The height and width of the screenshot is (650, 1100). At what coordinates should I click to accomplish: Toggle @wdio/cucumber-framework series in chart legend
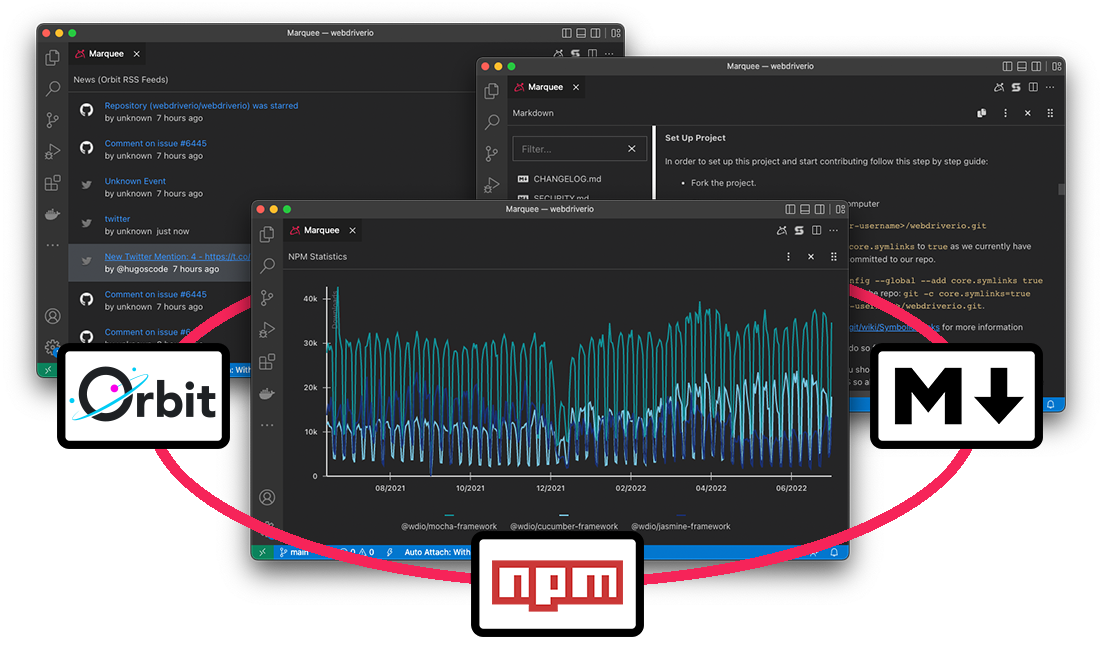tap(563, 526)
